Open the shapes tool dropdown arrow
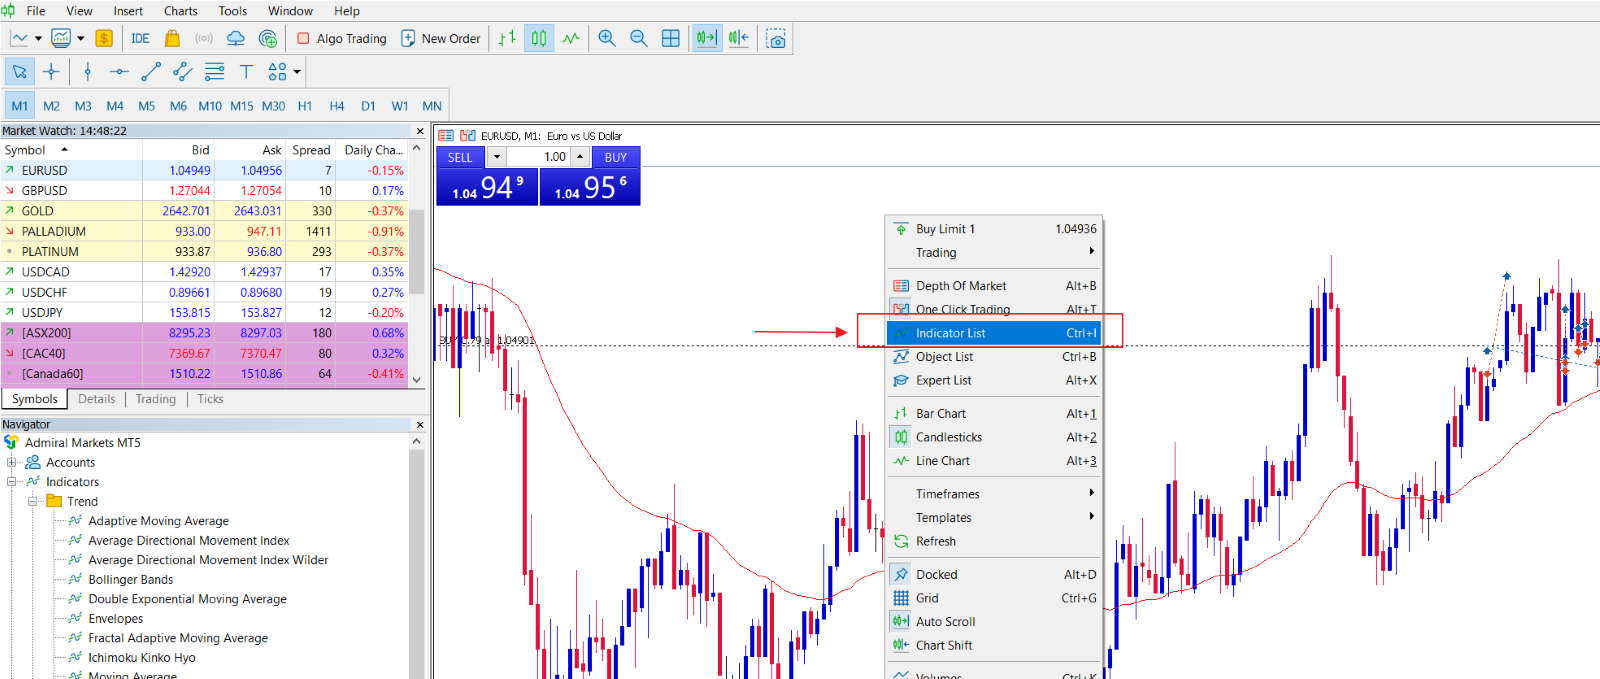Screen dimensions: 1600x679 [296, 71]
